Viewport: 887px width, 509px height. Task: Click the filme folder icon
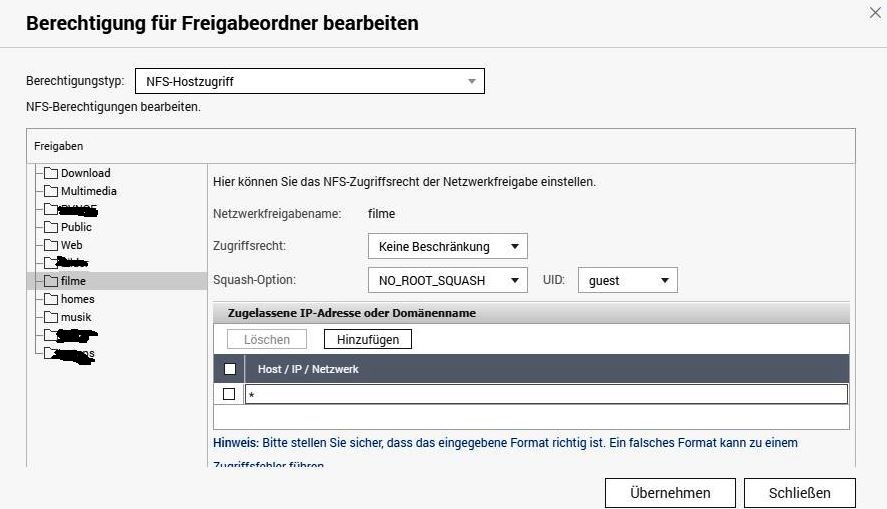51,281
